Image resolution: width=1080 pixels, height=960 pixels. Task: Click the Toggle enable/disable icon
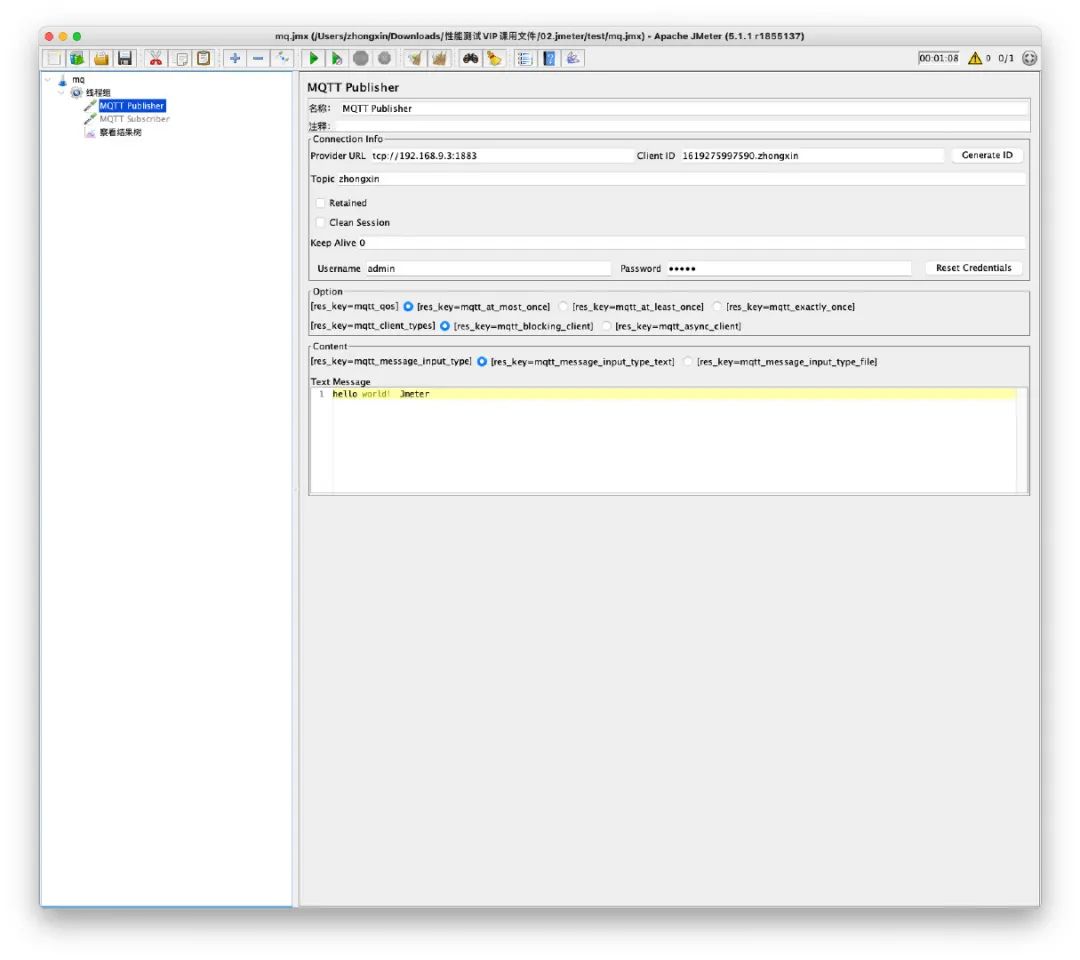[x=282, y=59]
